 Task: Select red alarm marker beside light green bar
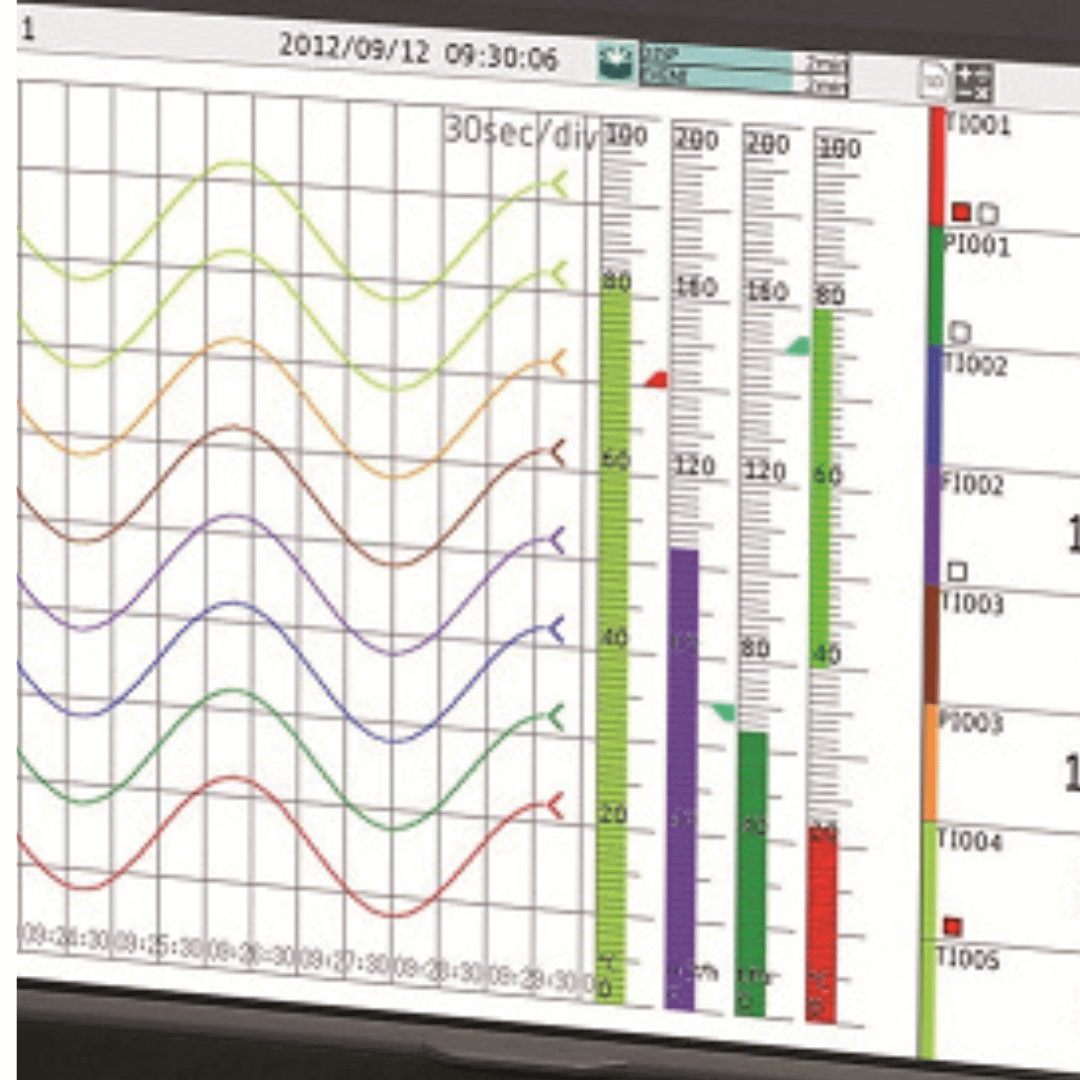coord(656,379)
